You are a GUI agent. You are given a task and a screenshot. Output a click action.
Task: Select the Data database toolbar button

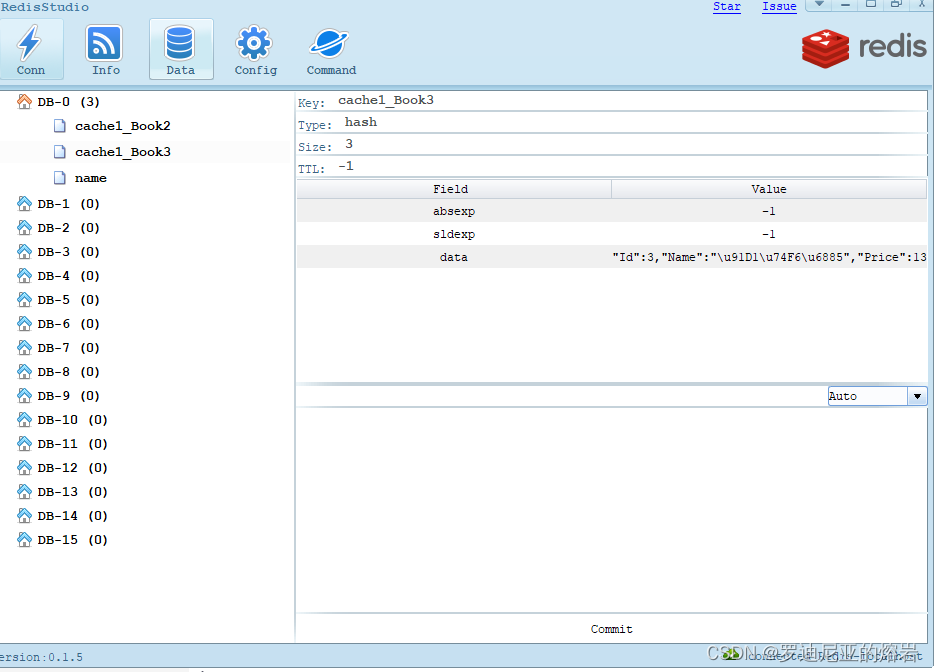180,49
